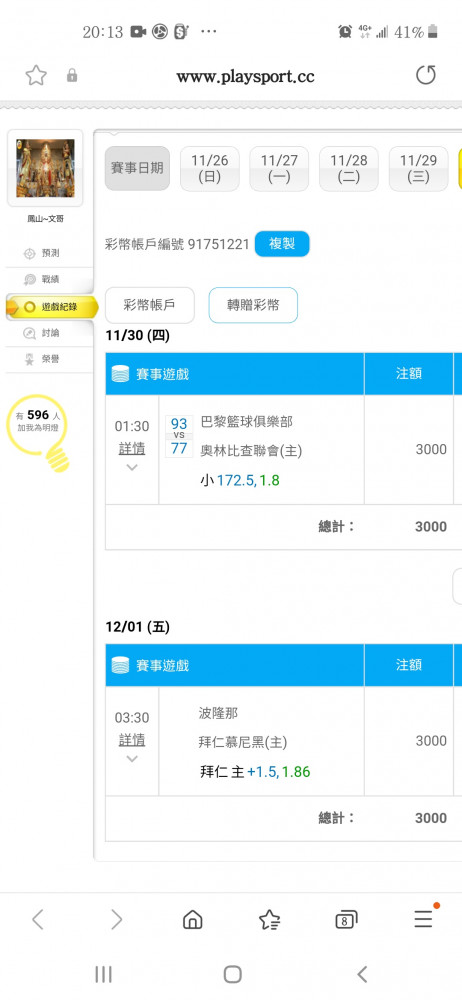The width and height of the screenshot is (462, 1000).
Task: Tap the bookmark star icon in address bar
Action: point(36,76)
